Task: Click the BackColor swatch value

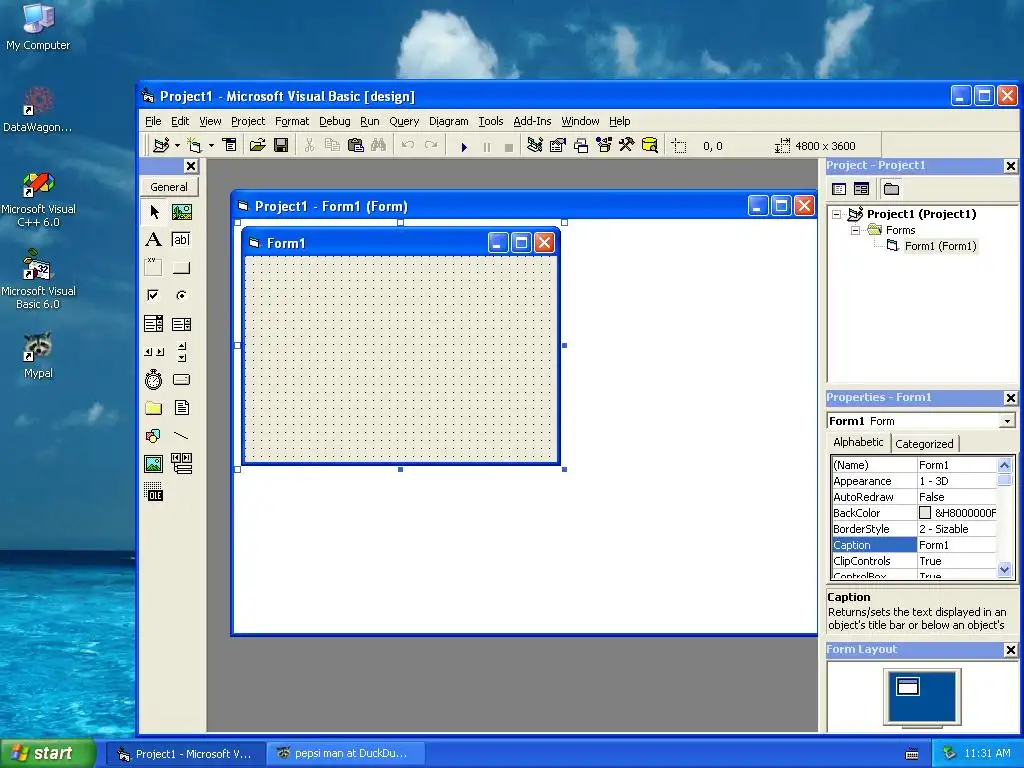Action: click(x=925, y=513)
